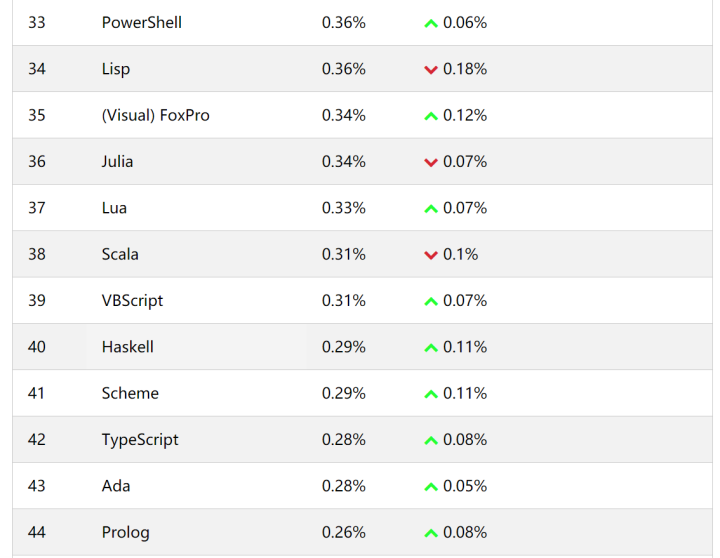
Task: Click the green up arrow in Haskell row
Action: click(x=431, y=348)
